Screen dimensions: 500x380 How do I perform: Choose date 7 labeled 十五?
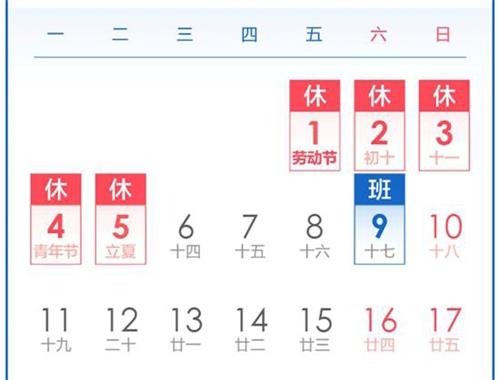point(250,236)
